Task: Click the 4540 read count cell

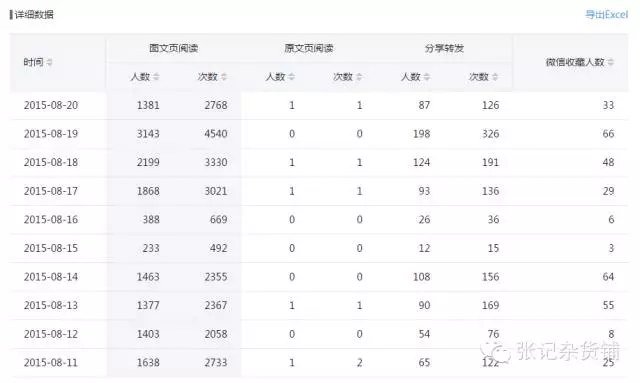Action: pos(216,134)
